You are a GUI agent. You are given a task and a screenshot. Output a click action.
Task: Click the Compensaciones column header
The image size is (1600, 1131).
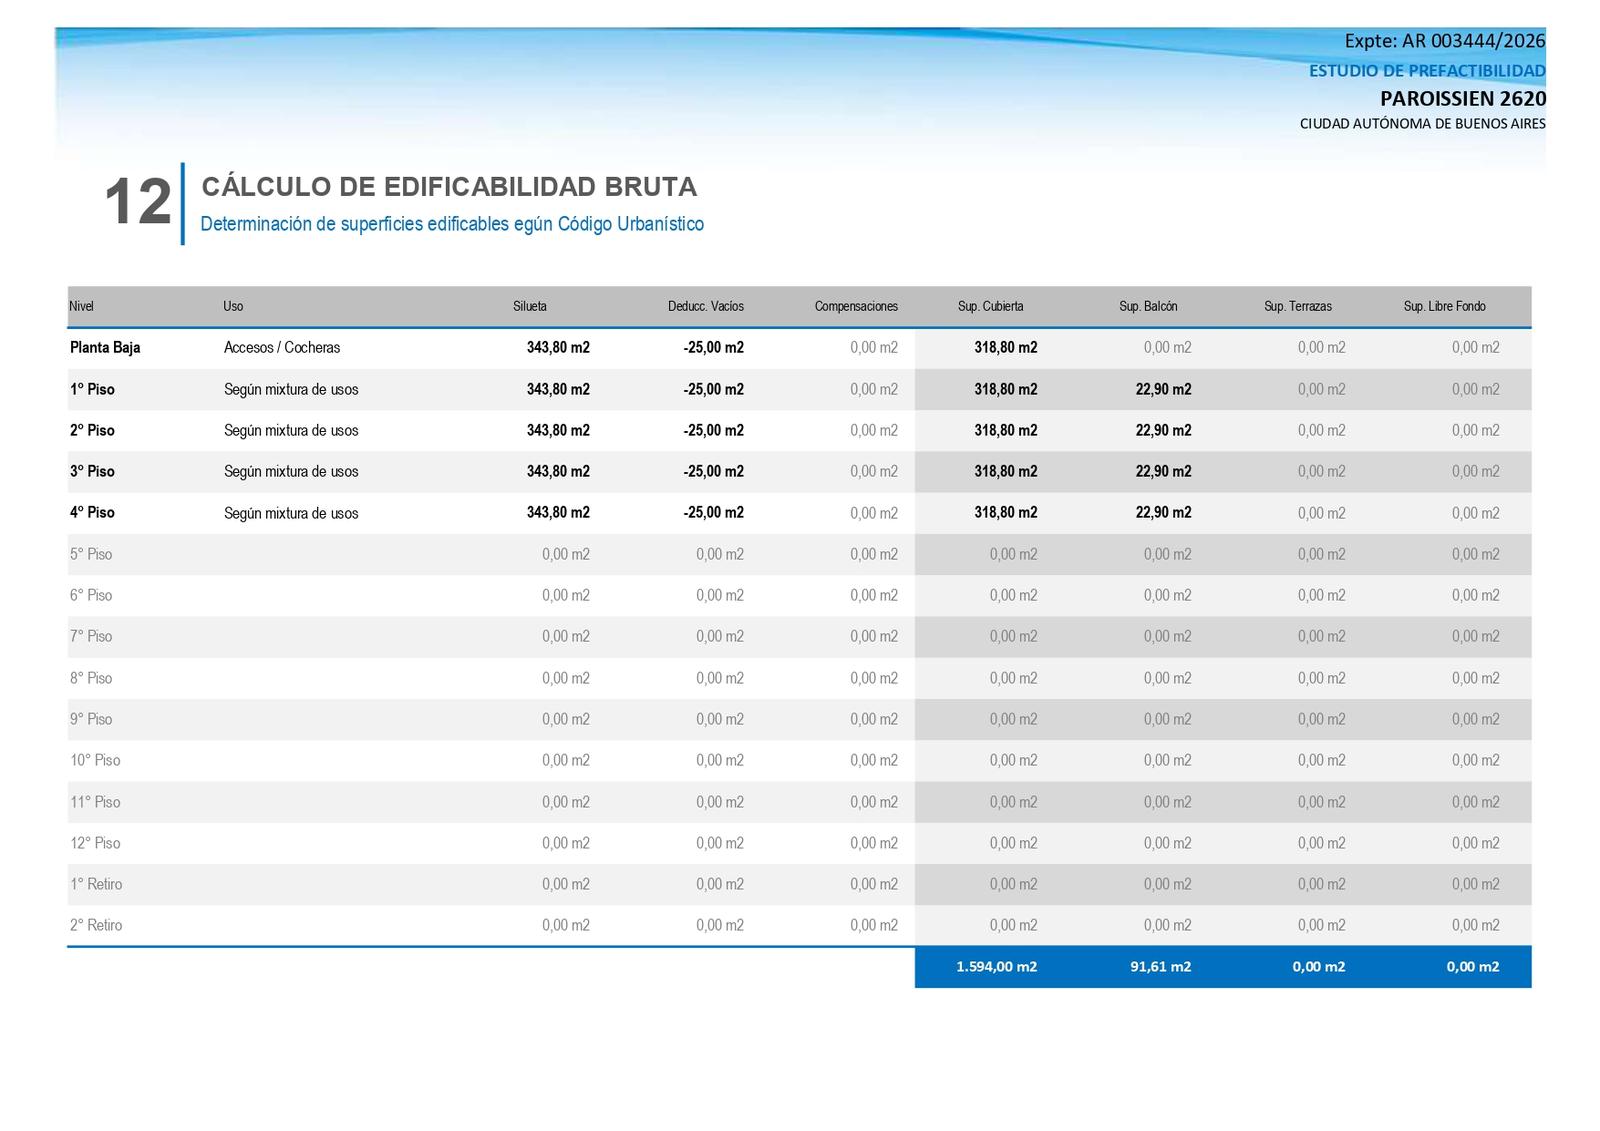tap(856, 306)
